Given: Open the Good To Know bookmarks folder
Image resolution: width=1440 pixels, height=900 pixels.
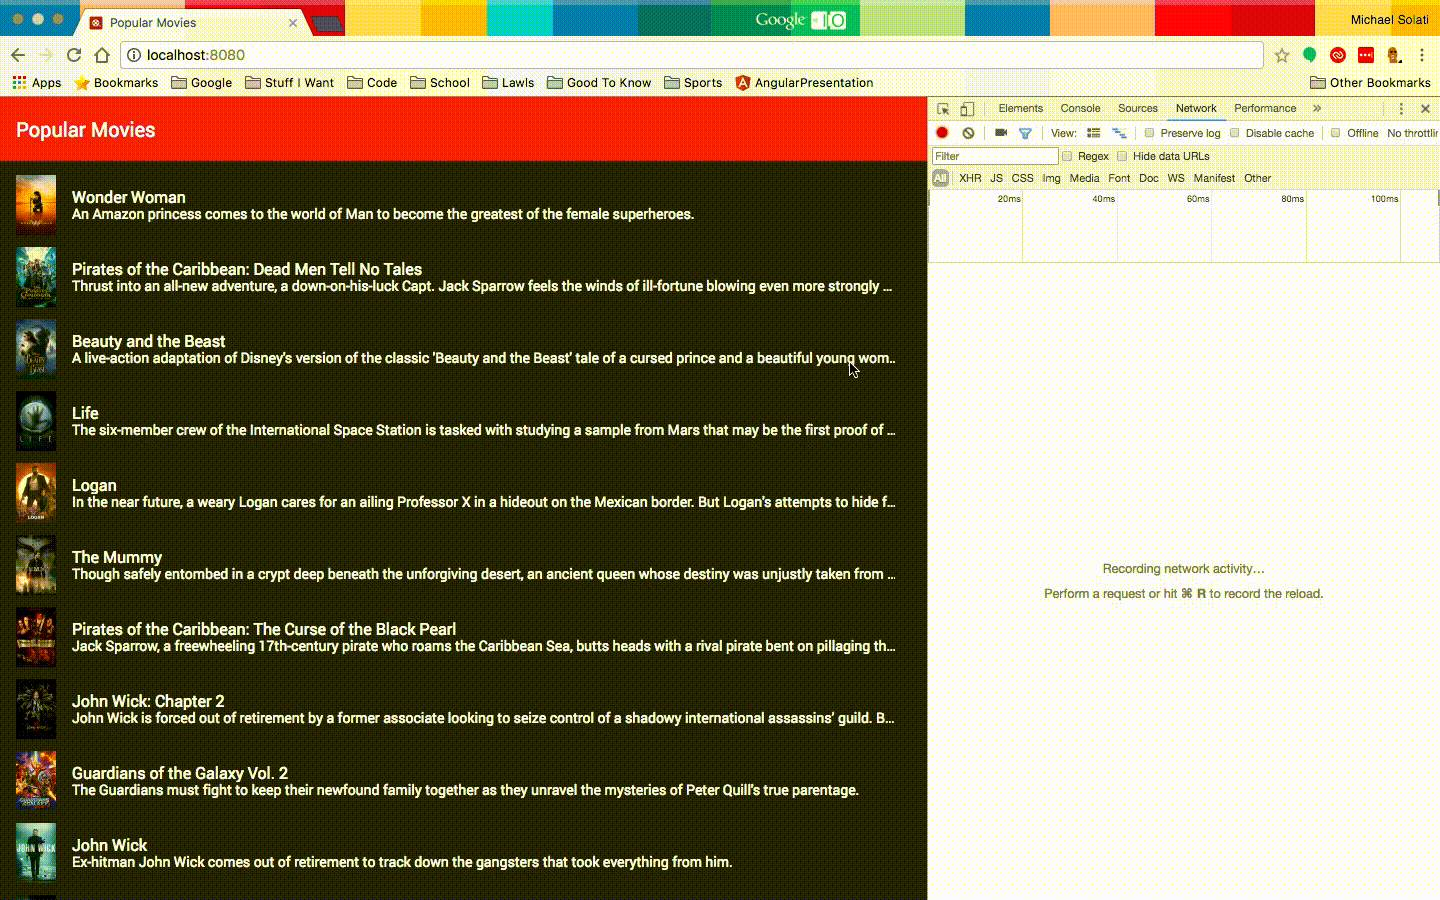Looking at the screenshot, I should [x=599, y=83].
